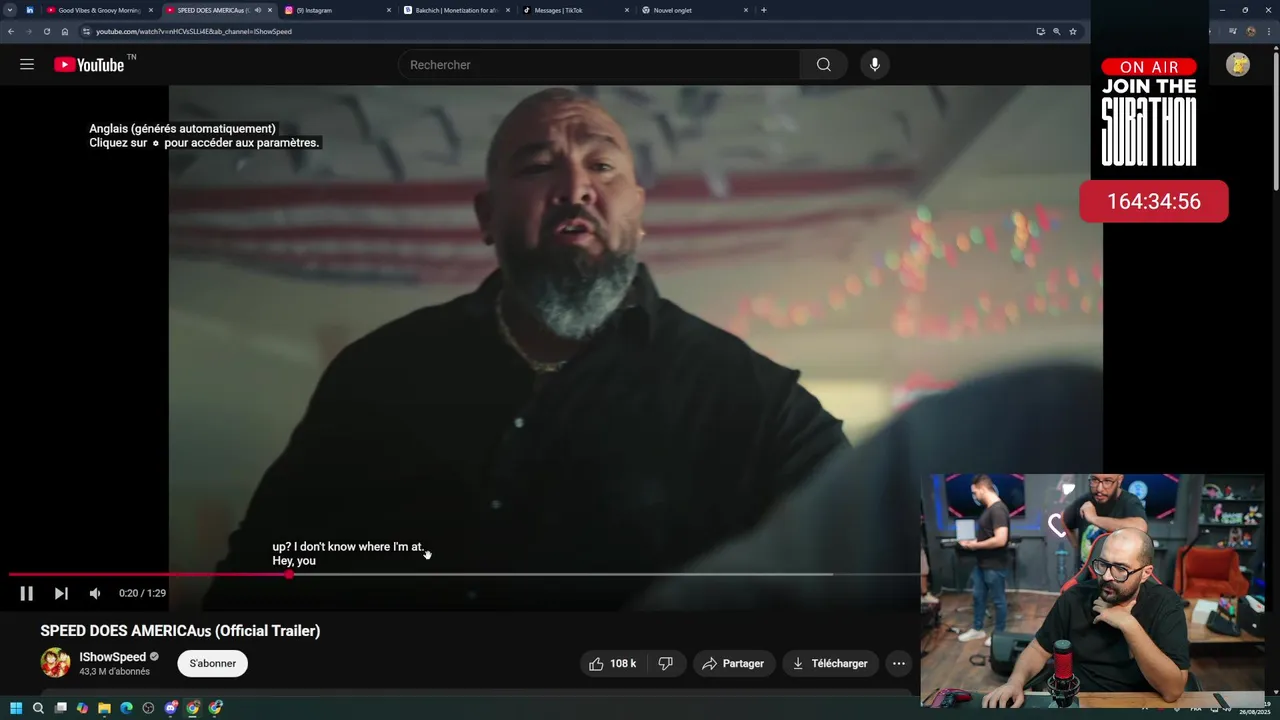Subscribe using the S'abonner button
This screenshot has width=1280, height=720.
pyautogui.click(x=213, y=663)
